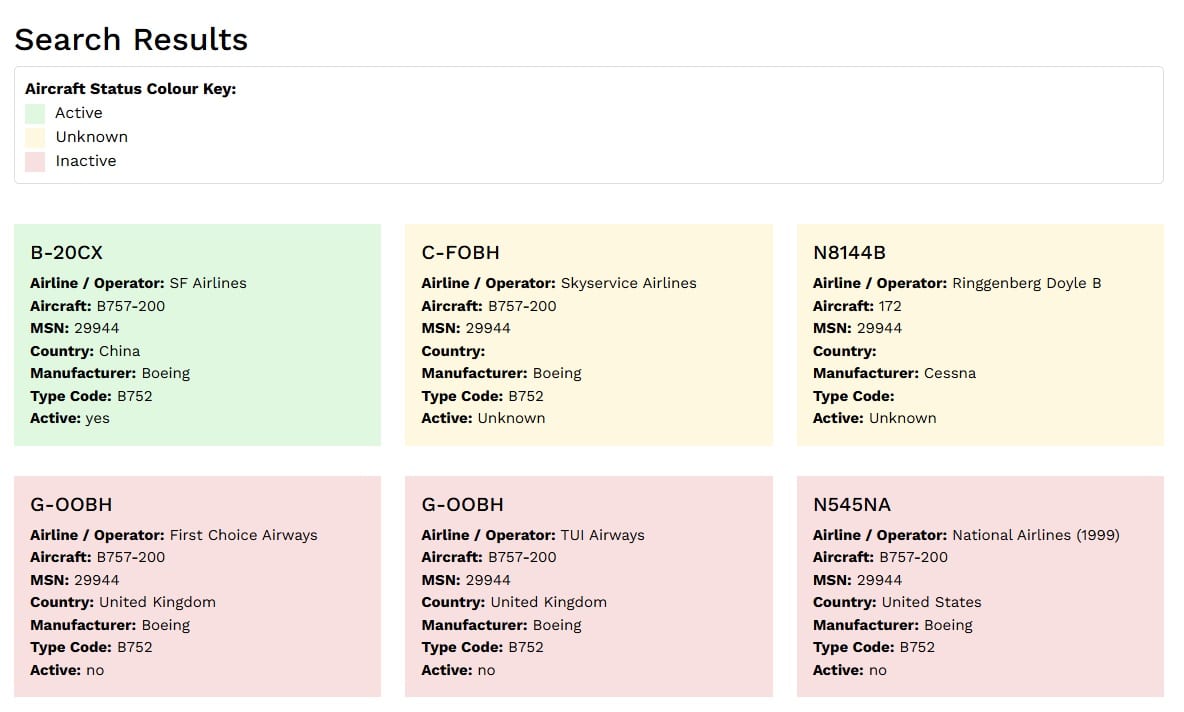
Task: Select the United States country value
Action: point(931,602)
